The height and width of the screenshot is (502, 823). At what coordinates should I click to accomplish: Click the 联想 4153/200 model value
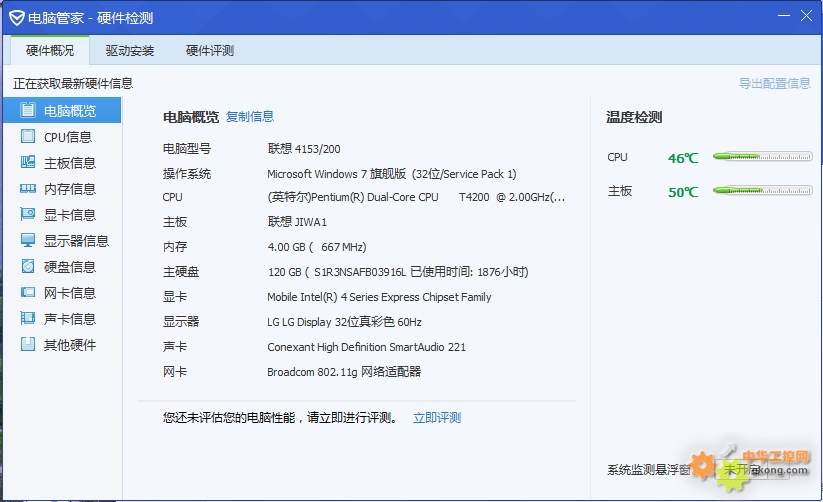pos(304,149)
